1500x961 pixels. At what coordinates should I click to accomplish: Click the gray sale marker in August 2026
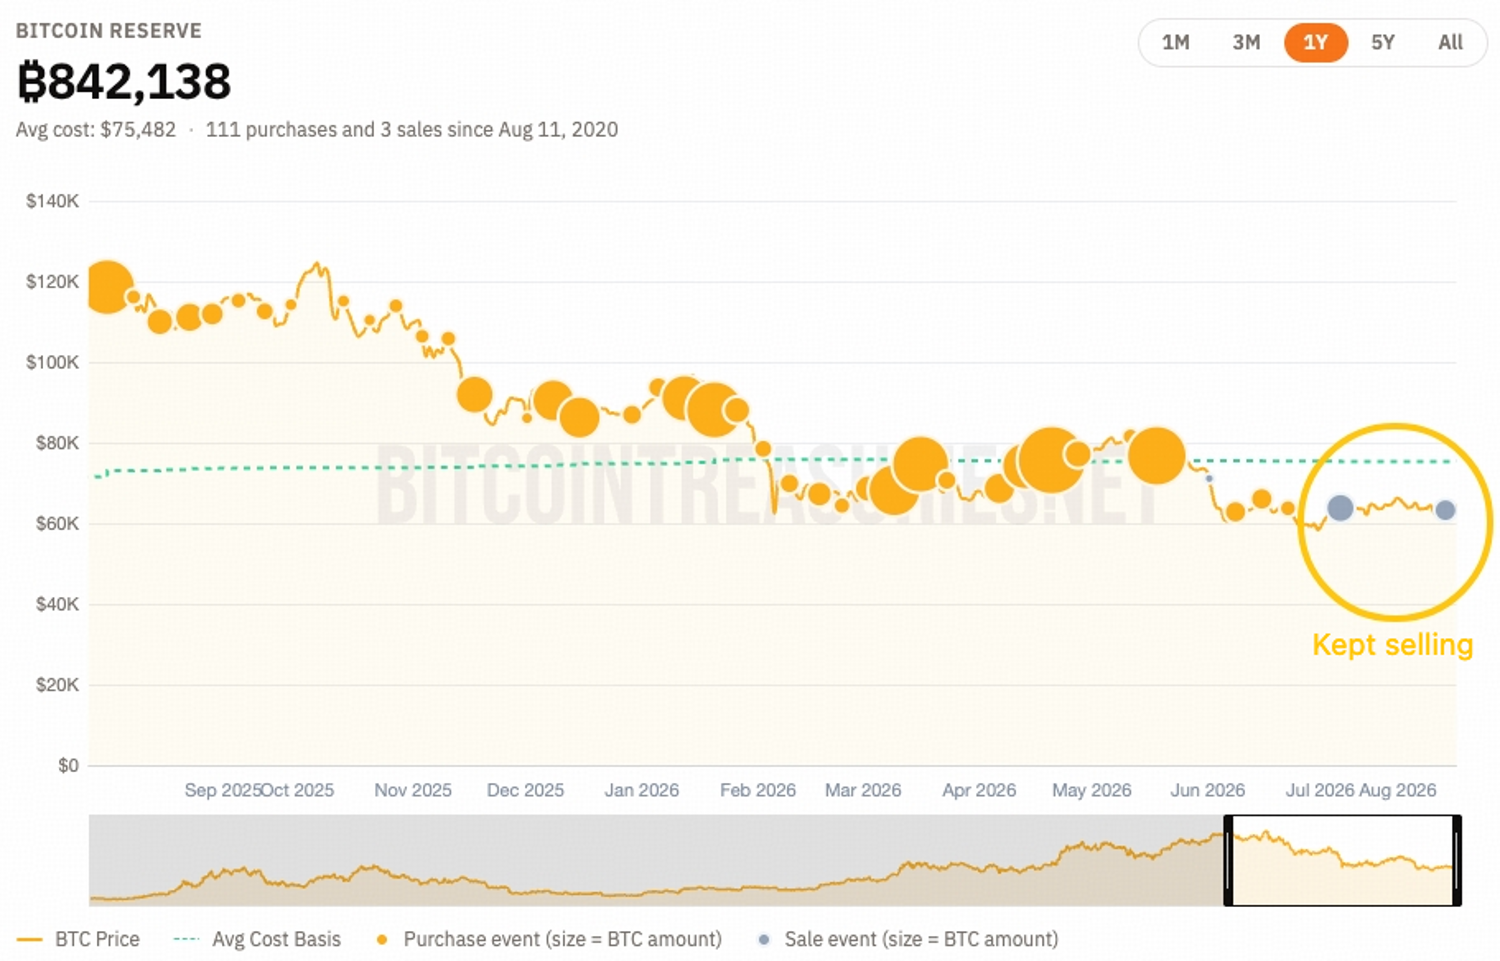(1445, 510)
